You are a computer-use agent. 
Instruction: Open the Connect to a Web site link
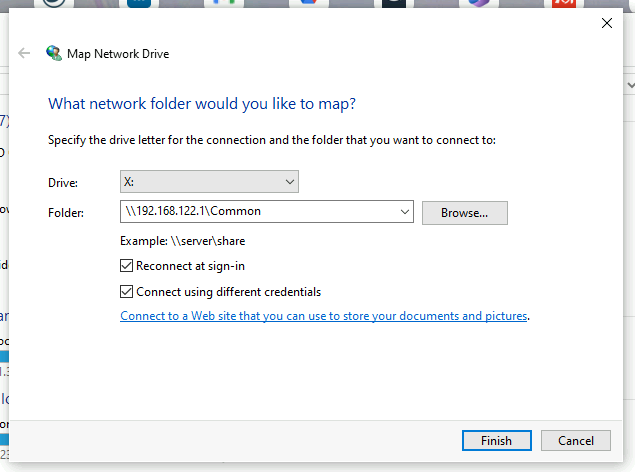click(x=323, y=316)
